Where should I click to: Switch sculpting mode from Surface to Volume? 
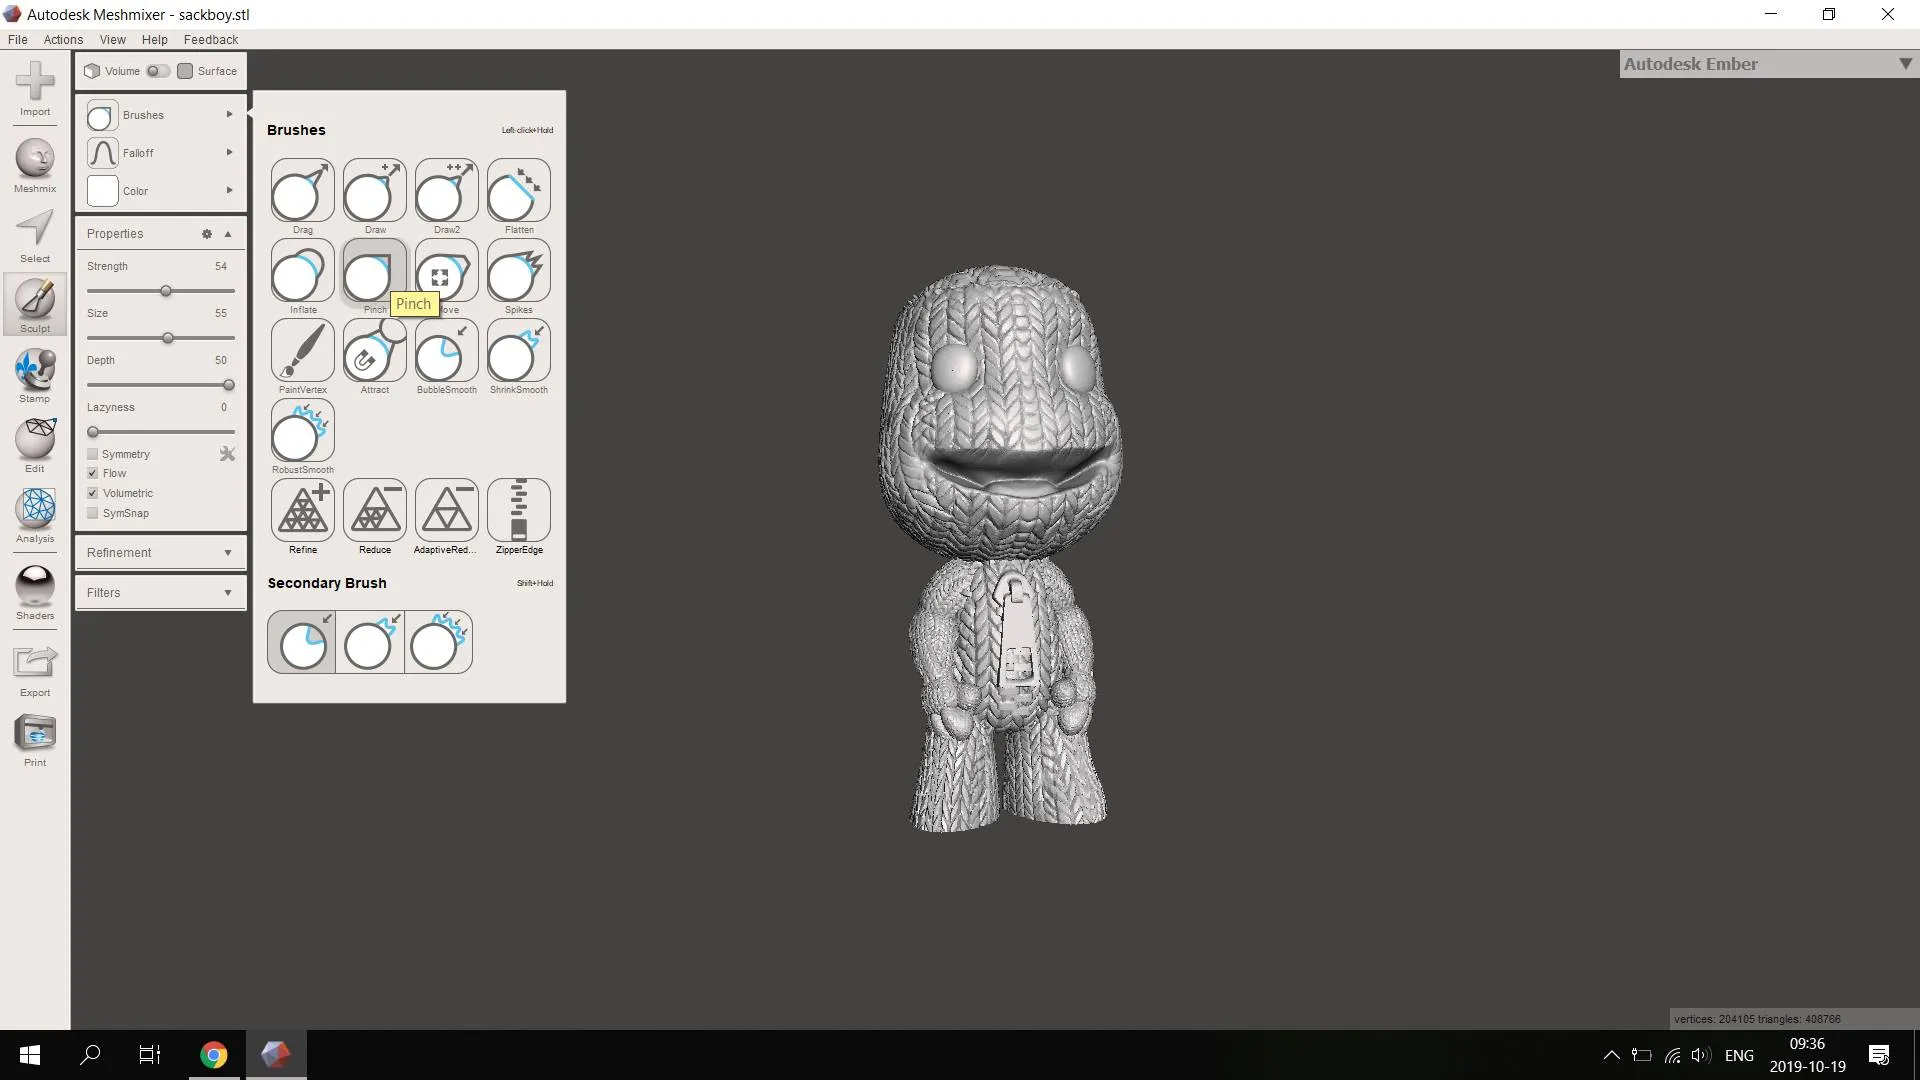157,70
